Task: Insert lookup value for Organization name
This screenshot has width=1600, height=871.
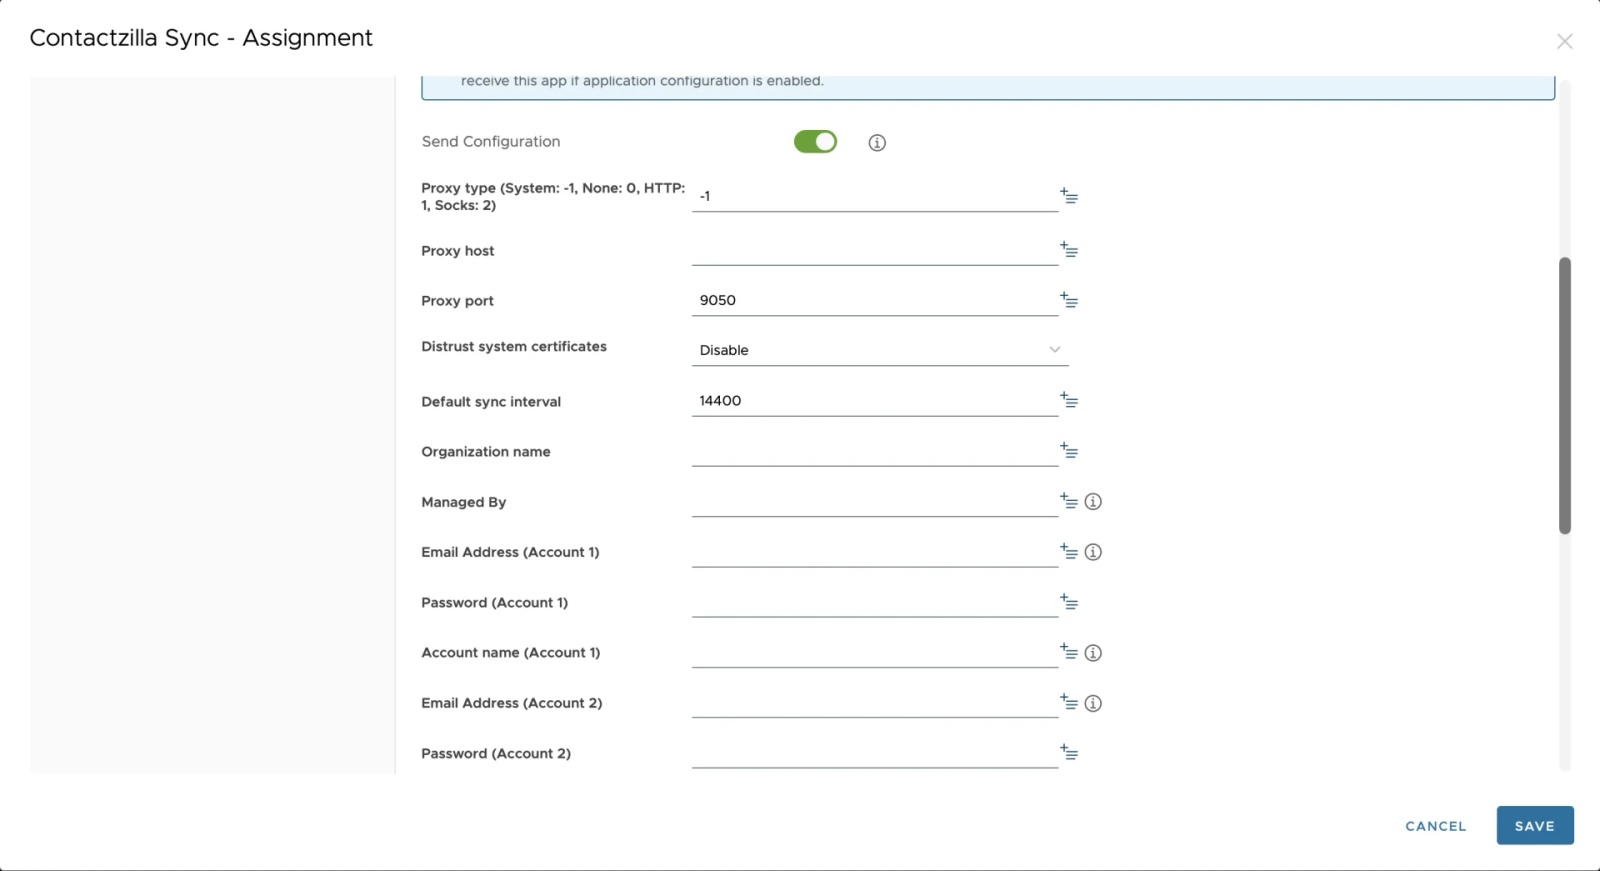Action: coord(1069,451)
